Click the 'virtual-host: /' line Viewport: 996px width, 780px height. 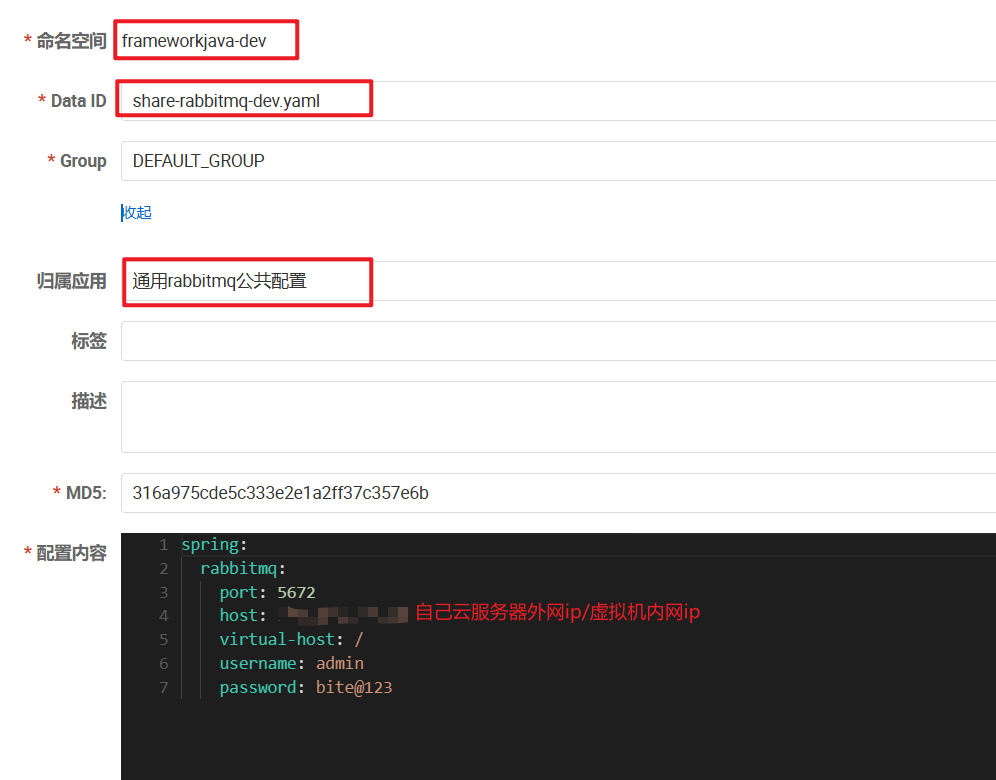[291, 640]
